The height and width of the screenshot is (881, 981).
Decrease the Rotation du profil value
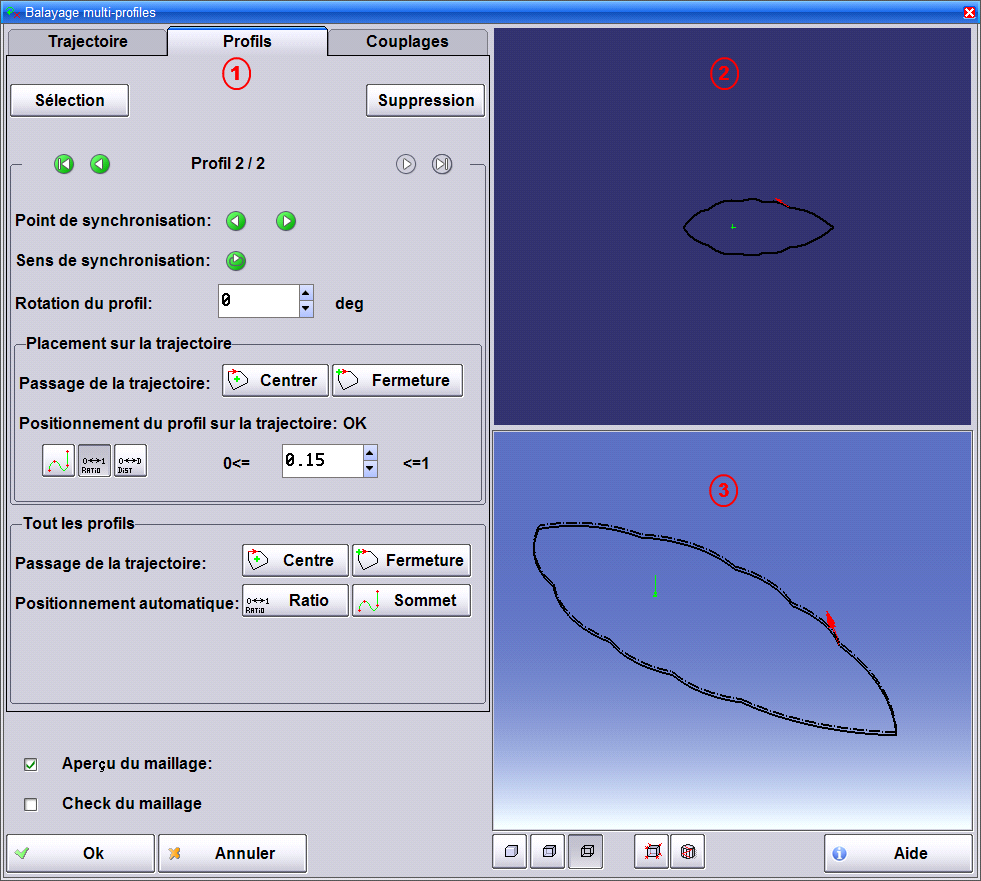point(306,309)
